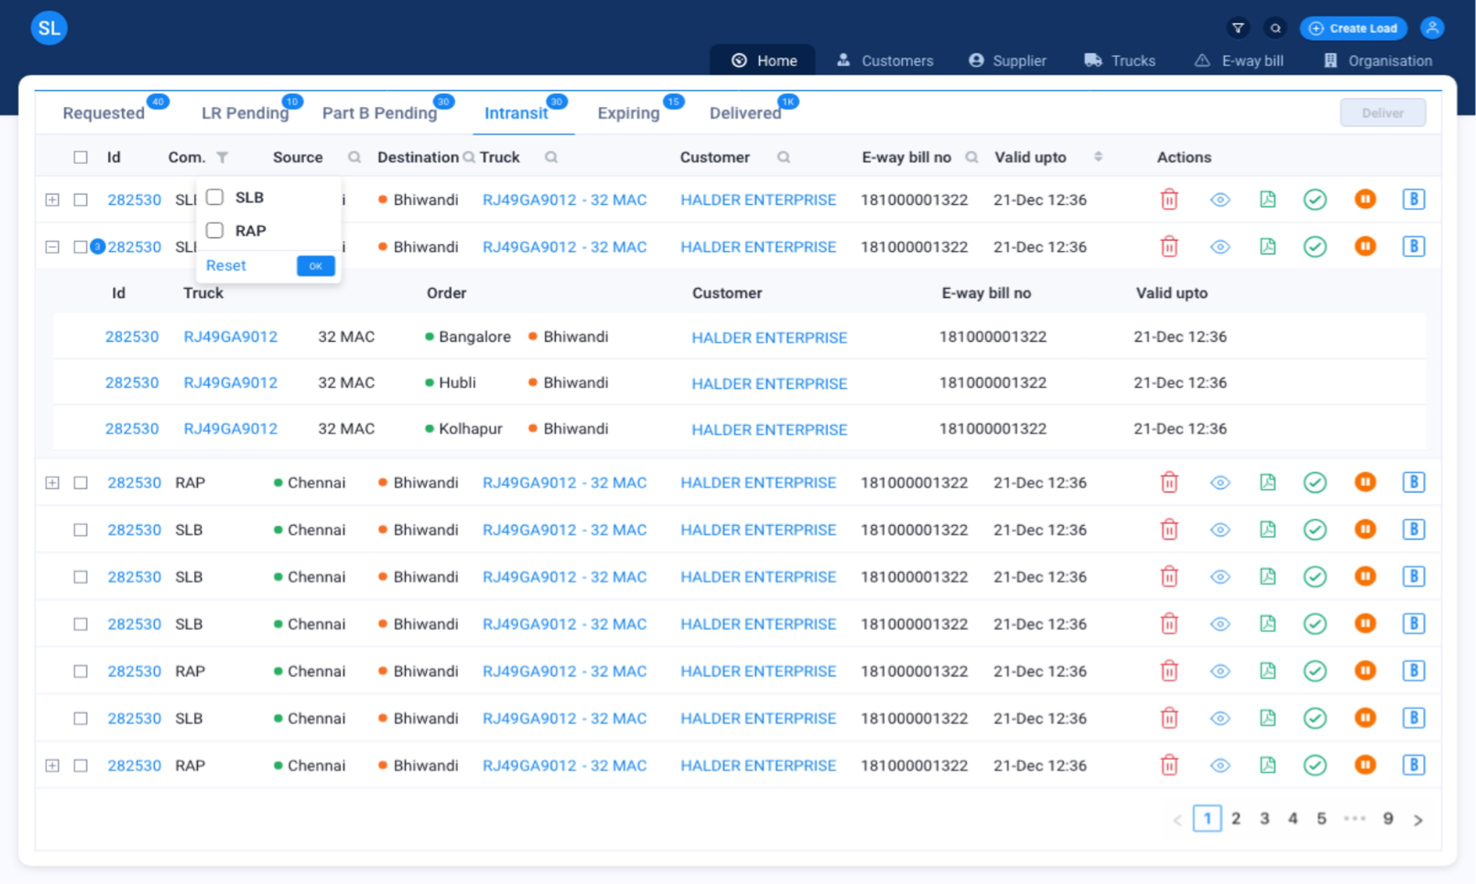
Task: Click the delete trash icon in first row
Action: [1169, 200]
